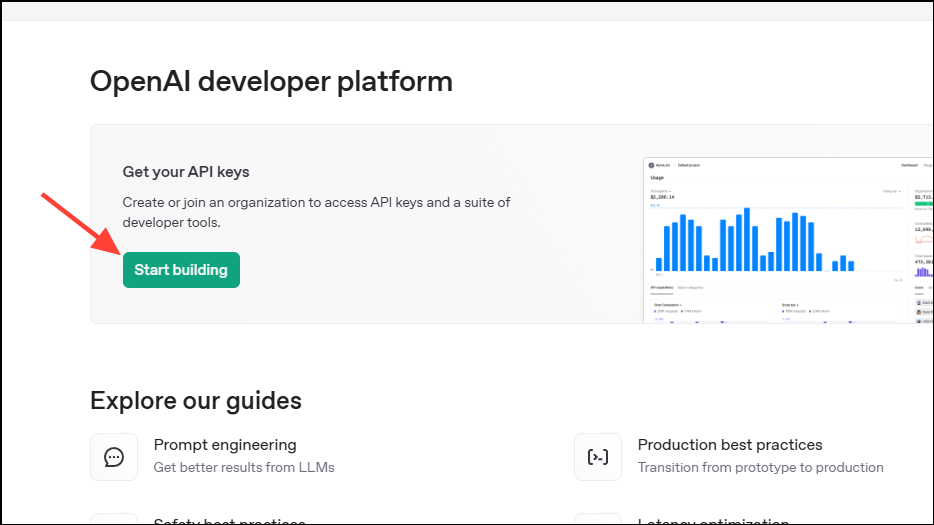Click 'Transition from prototype to production' text
This screenshot has height=525, width=934.
pos(761,467)
